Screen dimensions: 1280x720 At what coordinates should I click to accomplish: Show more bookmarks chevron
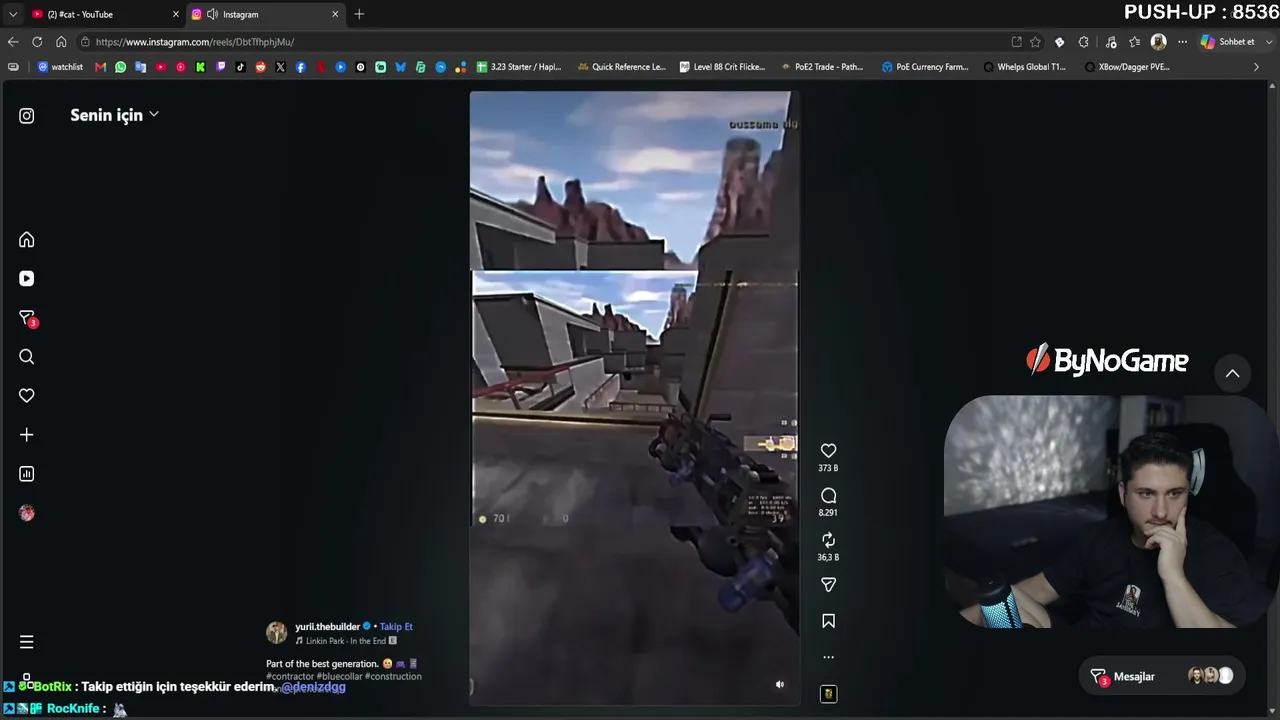[1257, 67]
